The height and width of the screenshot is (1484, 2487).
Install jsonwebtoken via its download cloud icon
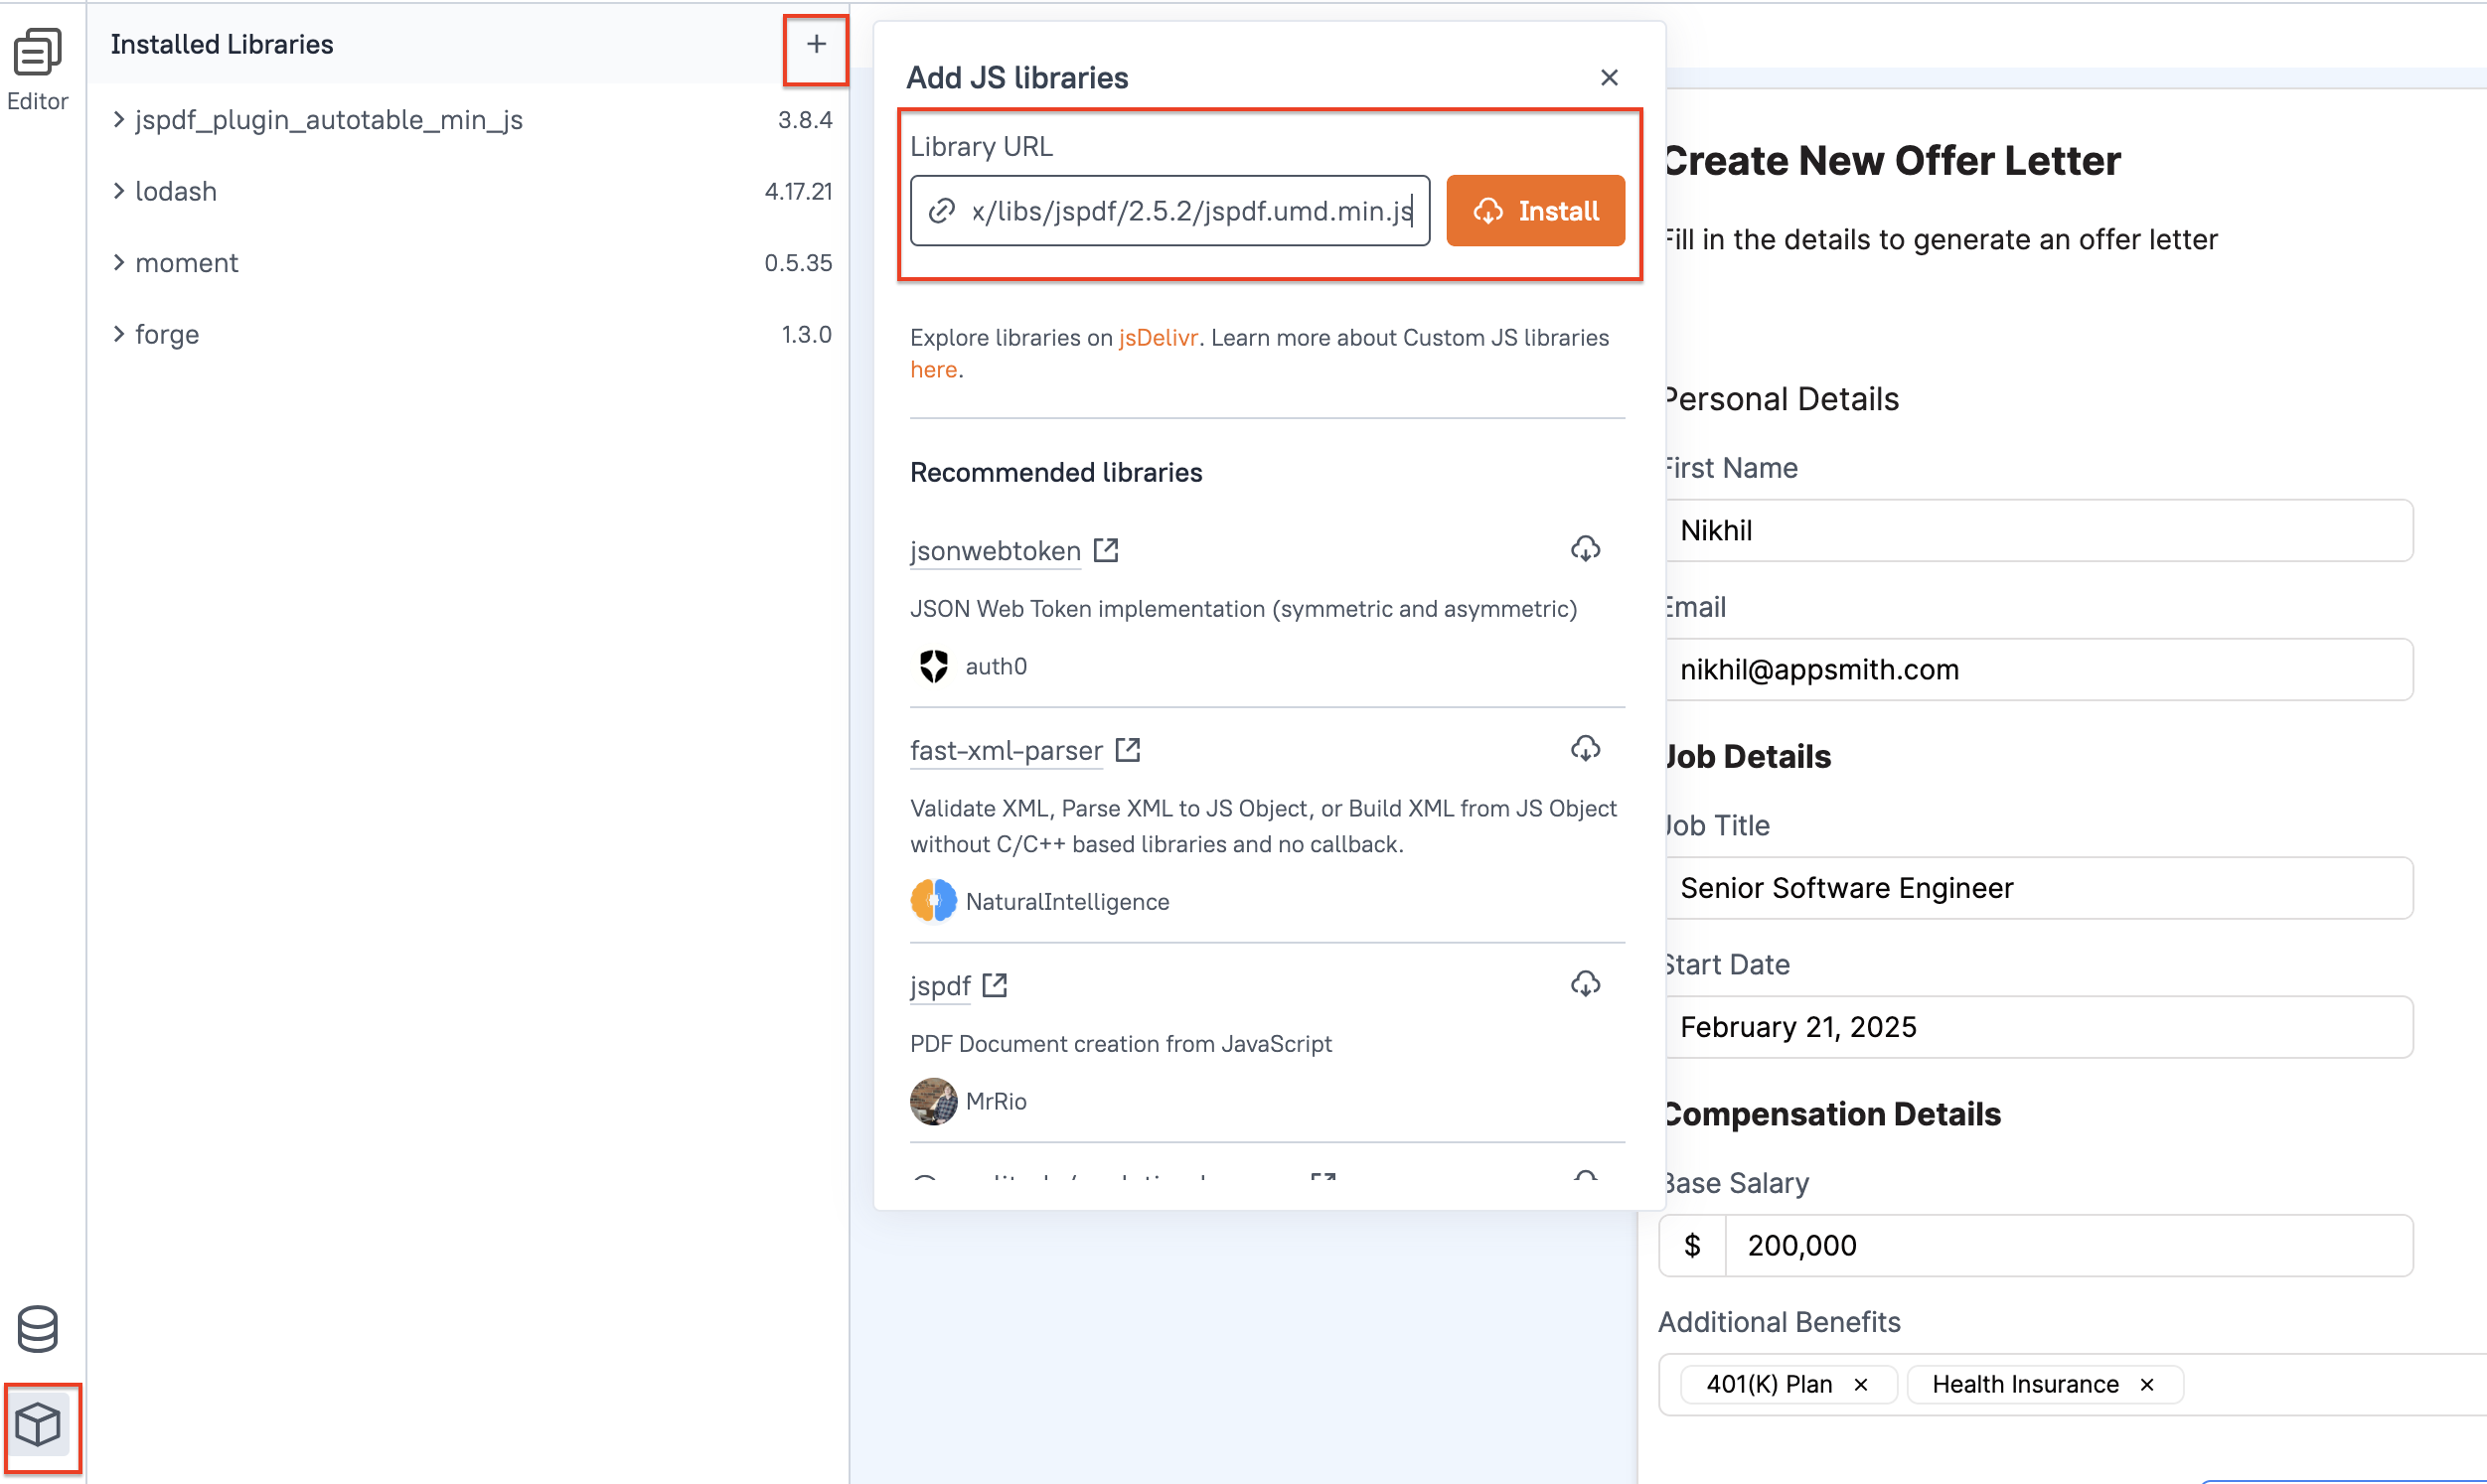(1585, 548)
